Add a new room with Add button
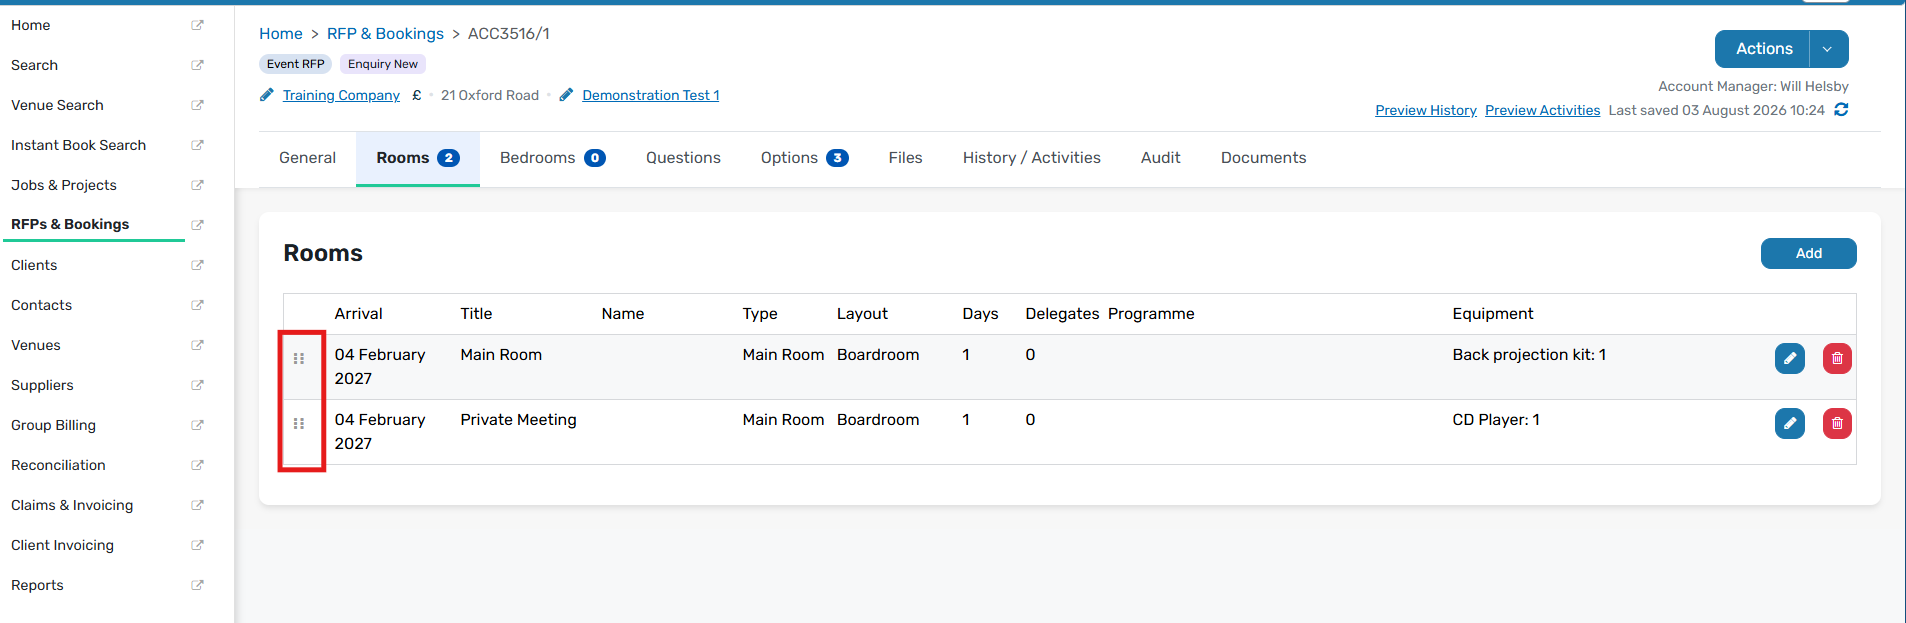The image size is (1906, 623). click(1808, 253)
